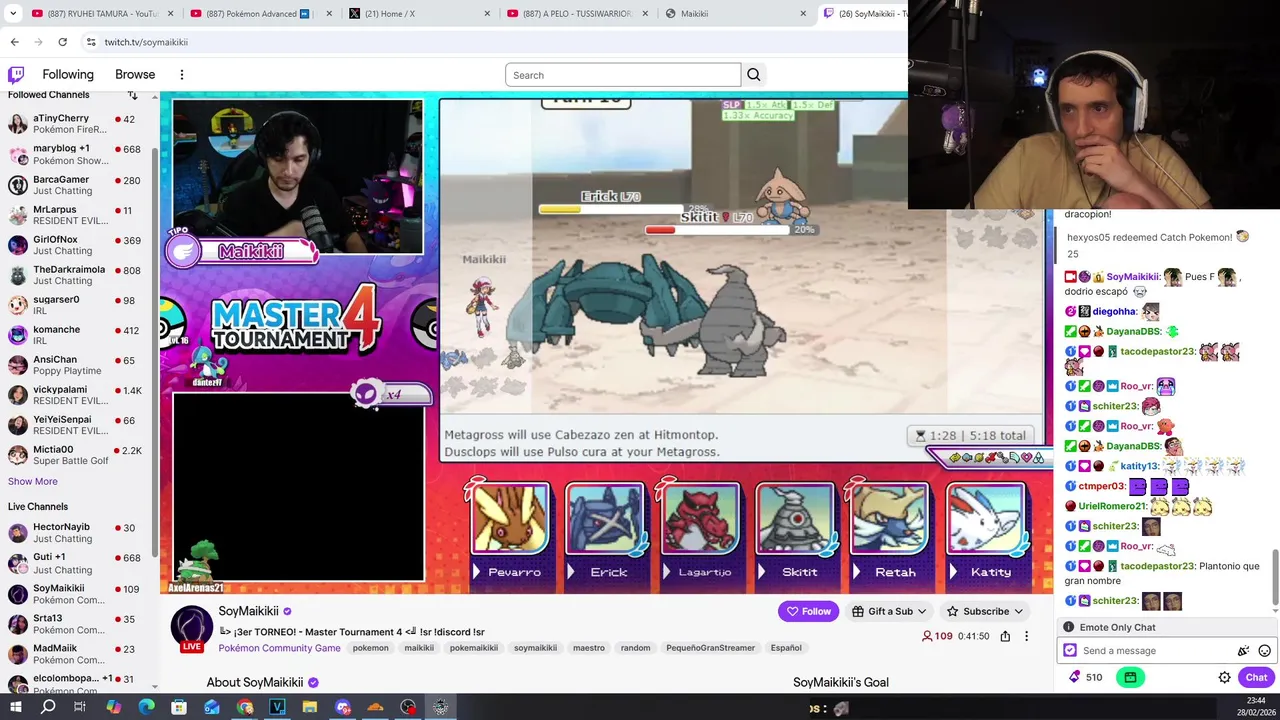Open channel points balance 510

click(1085, 677)
